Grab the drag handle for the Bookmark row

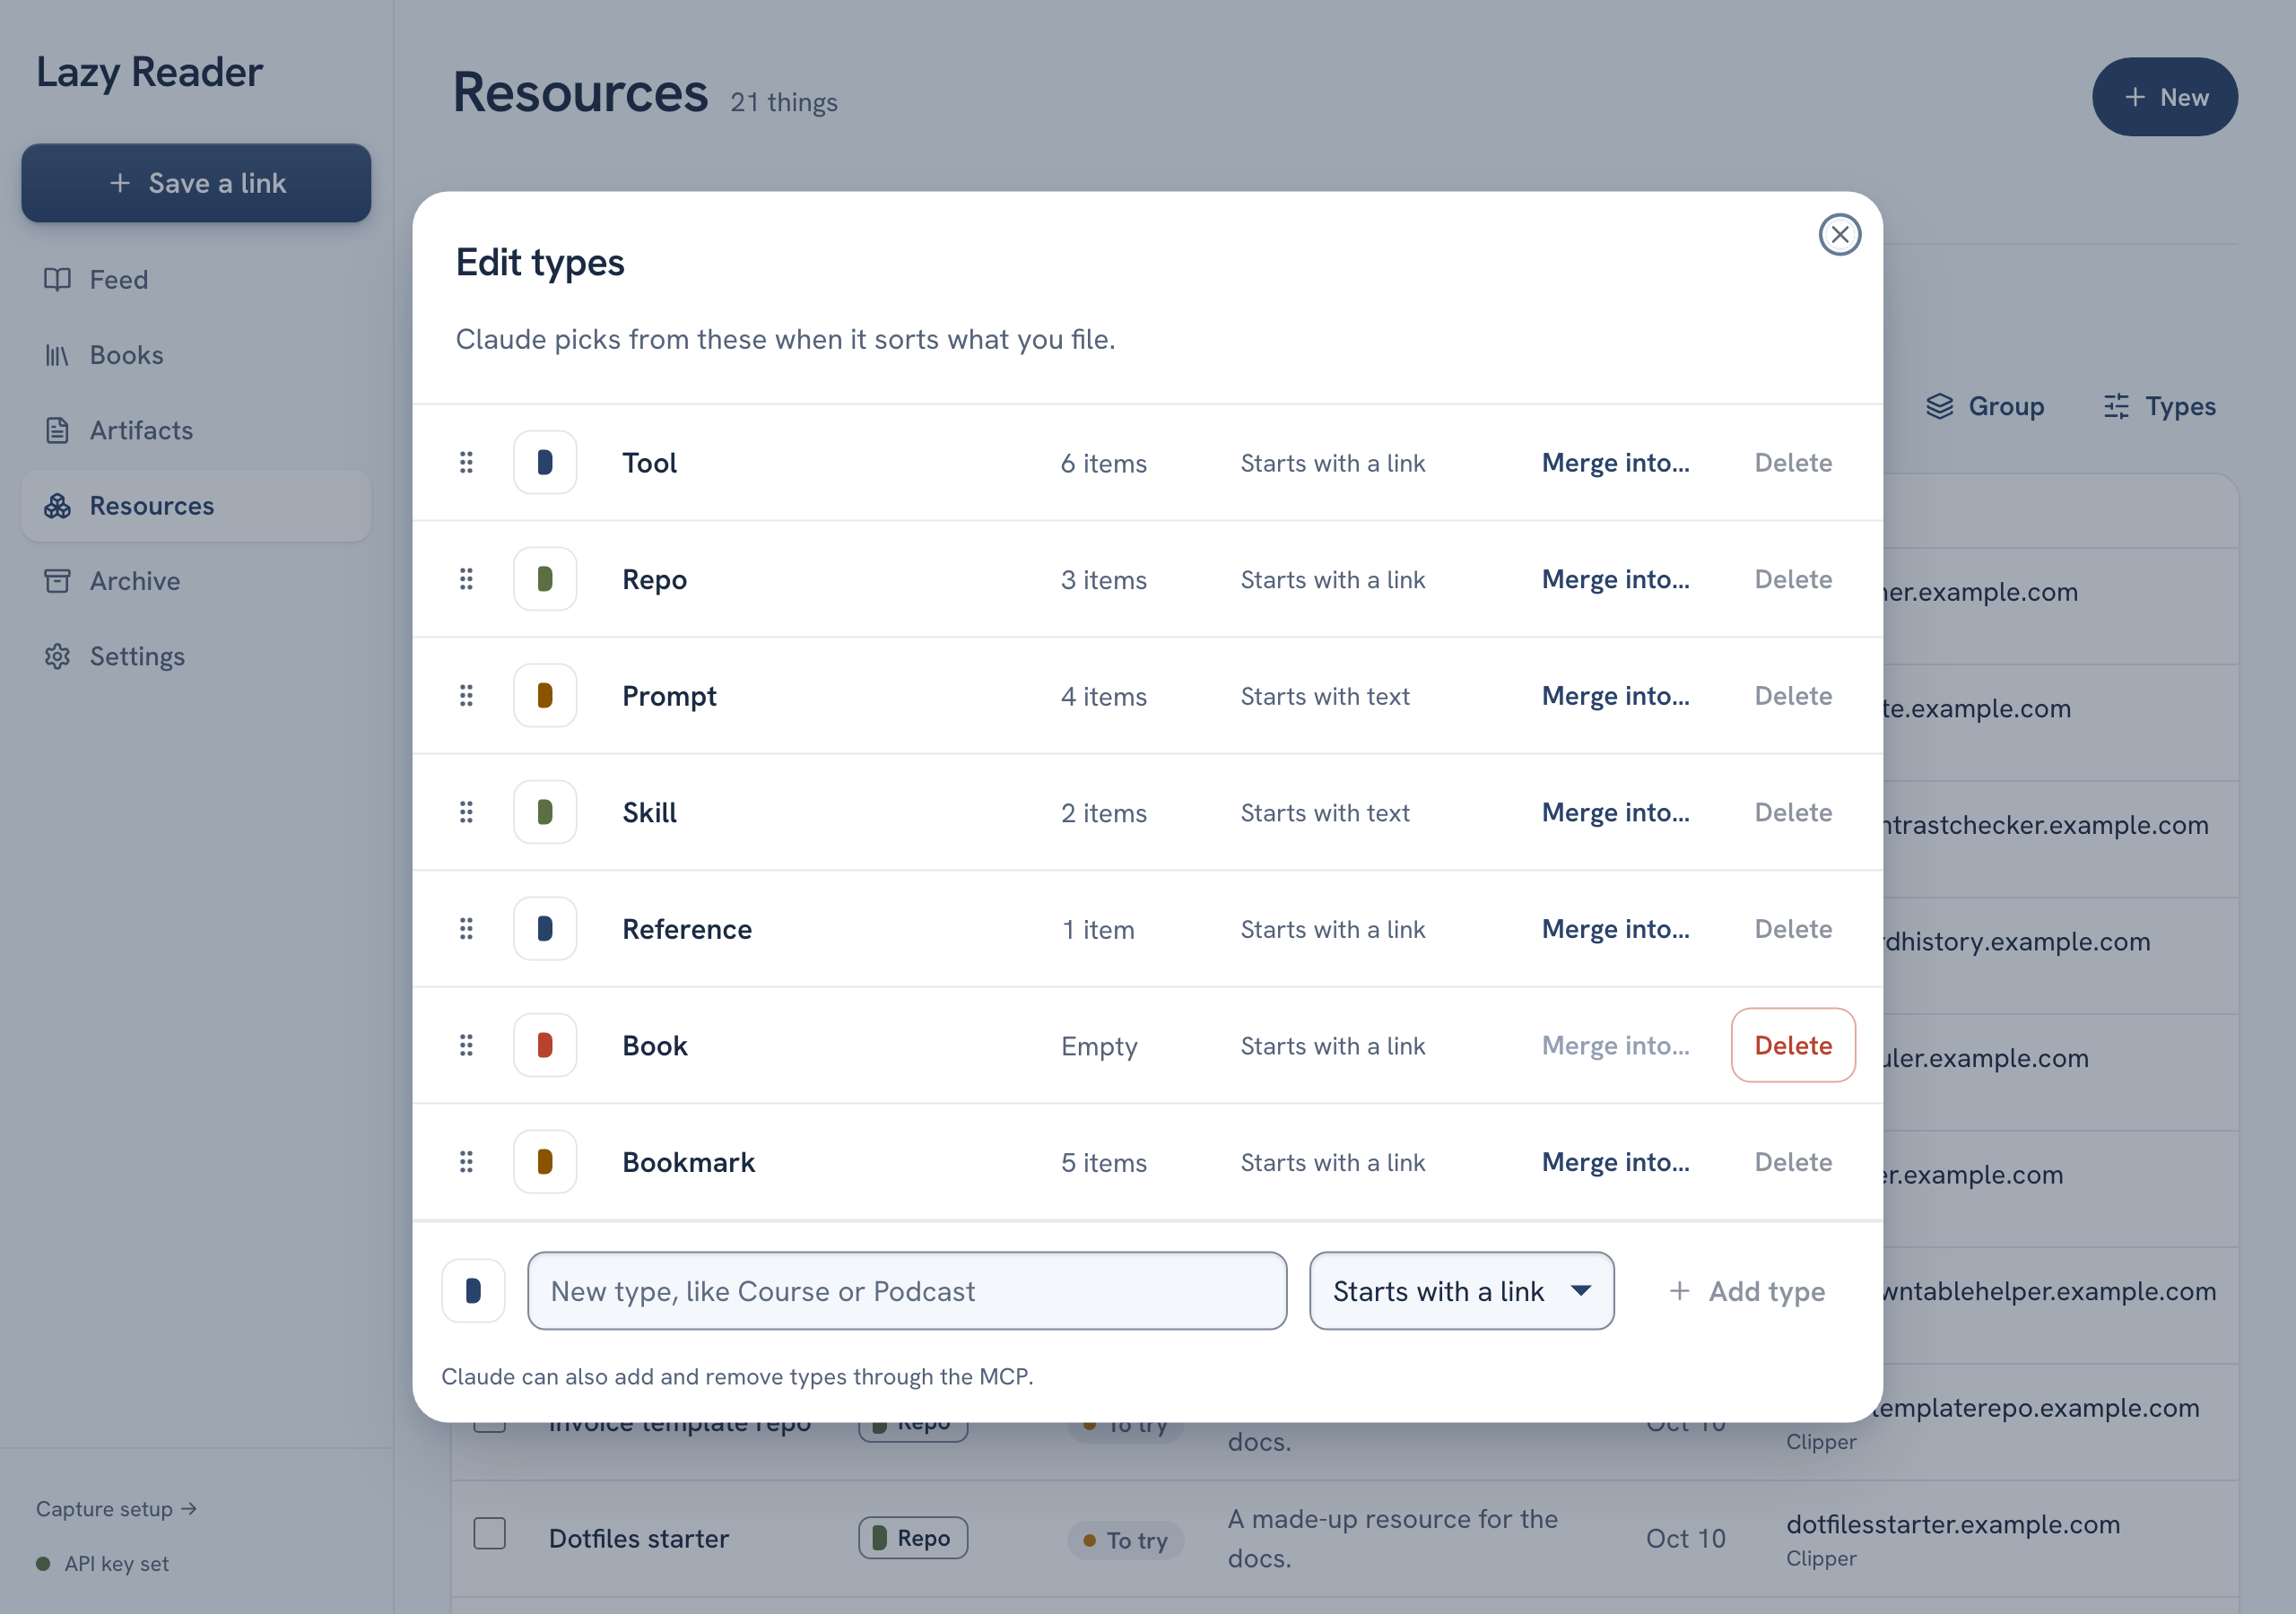point(466,1162)
